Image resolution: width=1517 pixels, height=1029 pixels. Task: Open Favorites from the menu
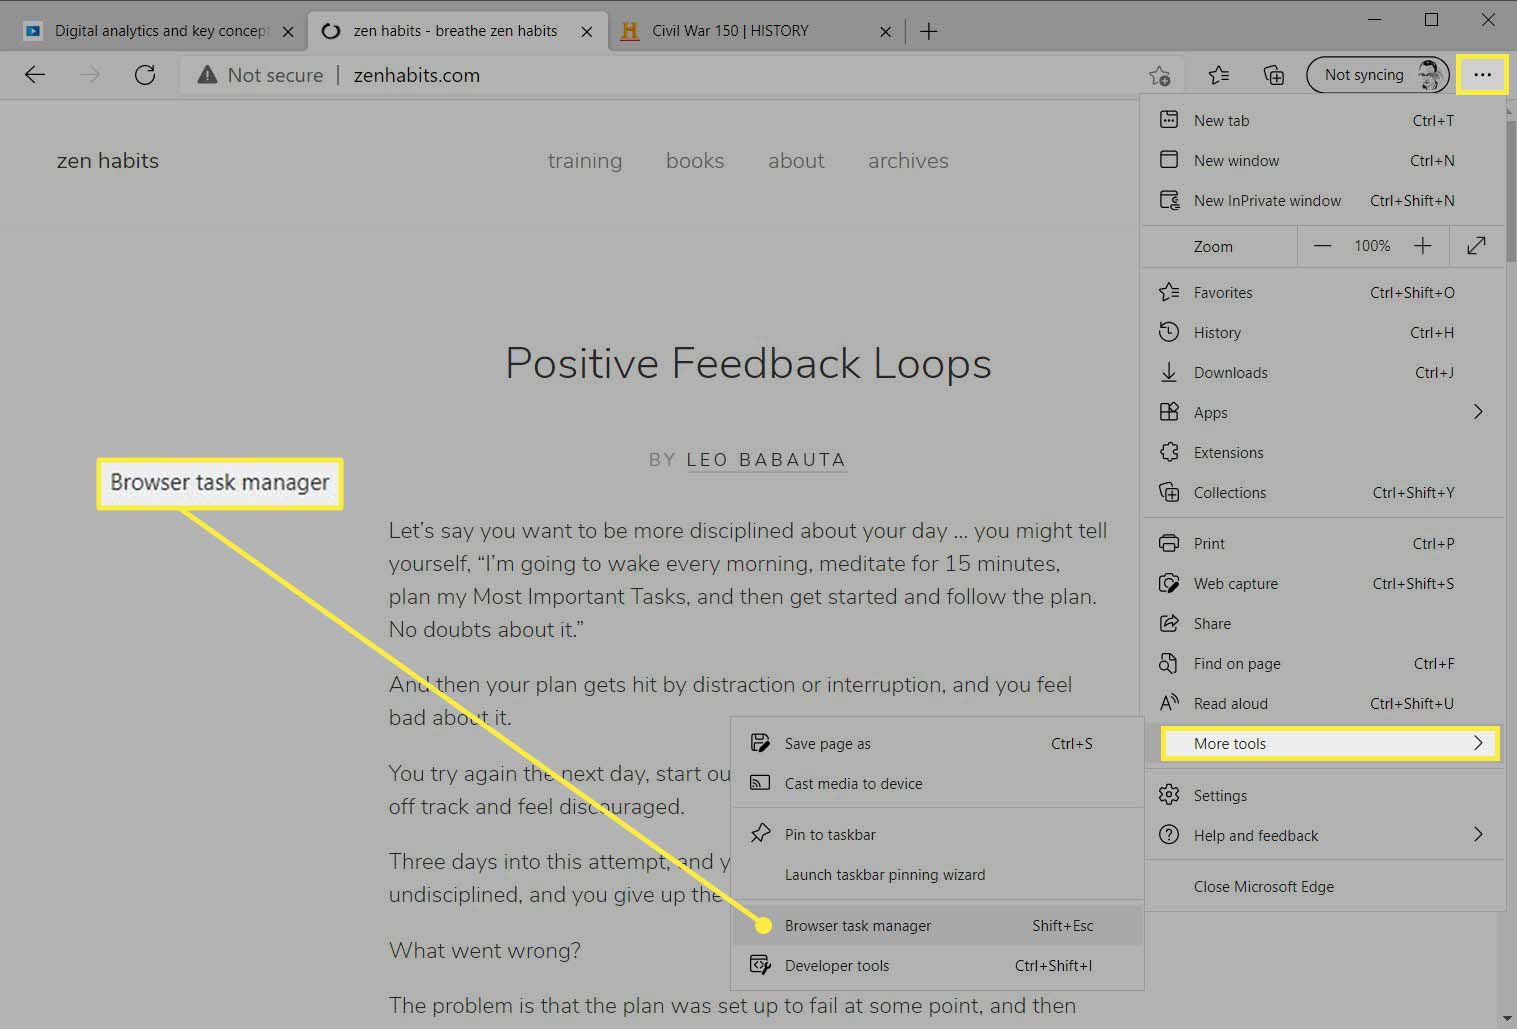[x=1322, y=292]
